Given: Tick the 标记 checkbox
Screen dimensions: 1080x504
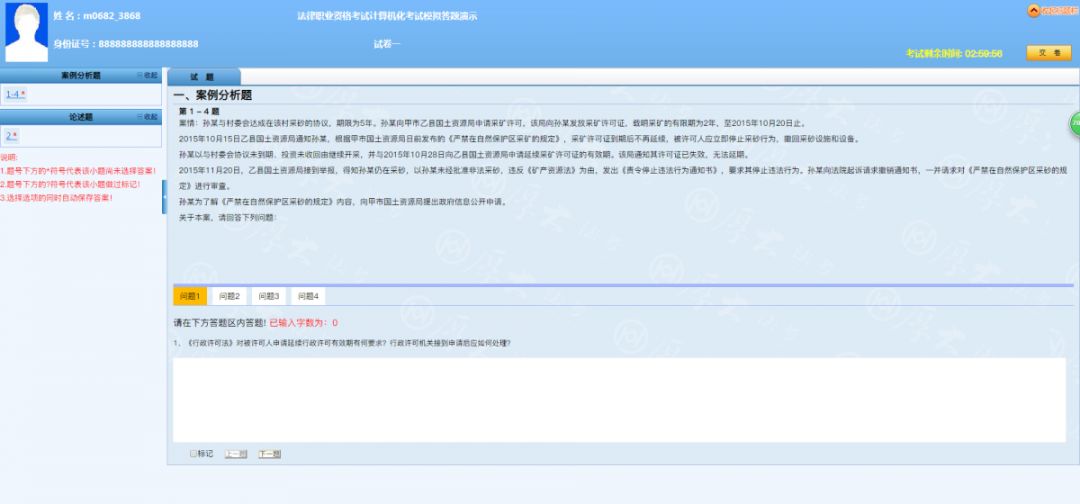Looking at the screenshot, I should [x=194, y=454].
